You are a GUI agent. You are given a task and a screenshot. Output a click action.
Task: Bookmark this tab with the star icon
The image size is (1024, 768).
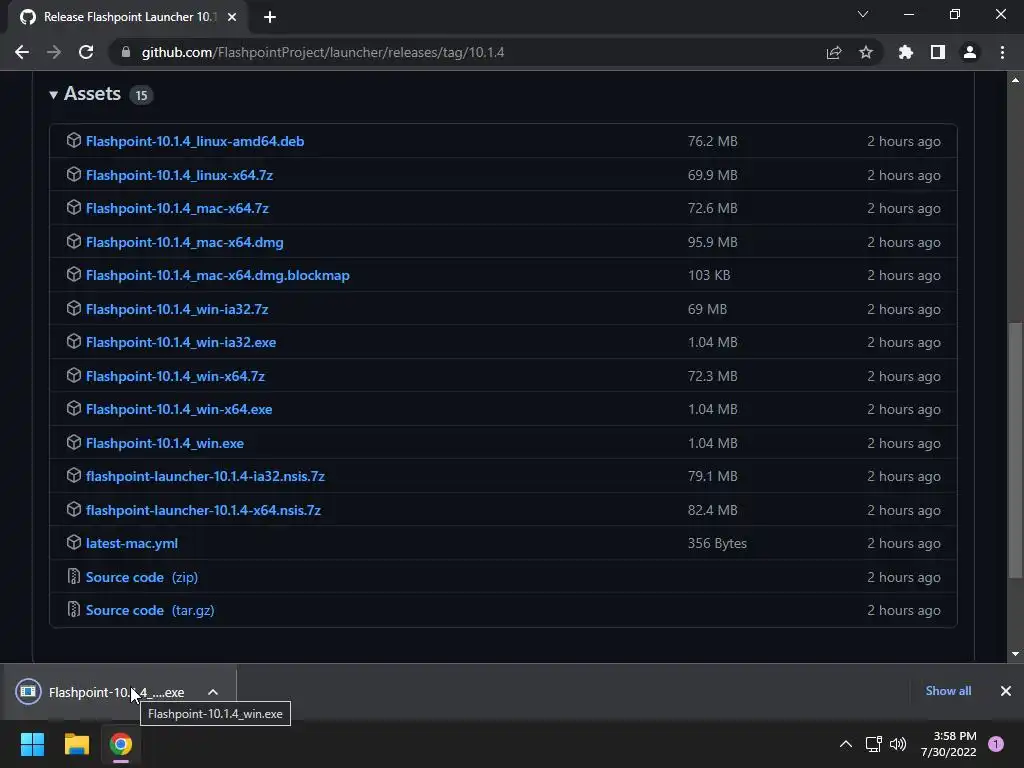tap(866, 52)
